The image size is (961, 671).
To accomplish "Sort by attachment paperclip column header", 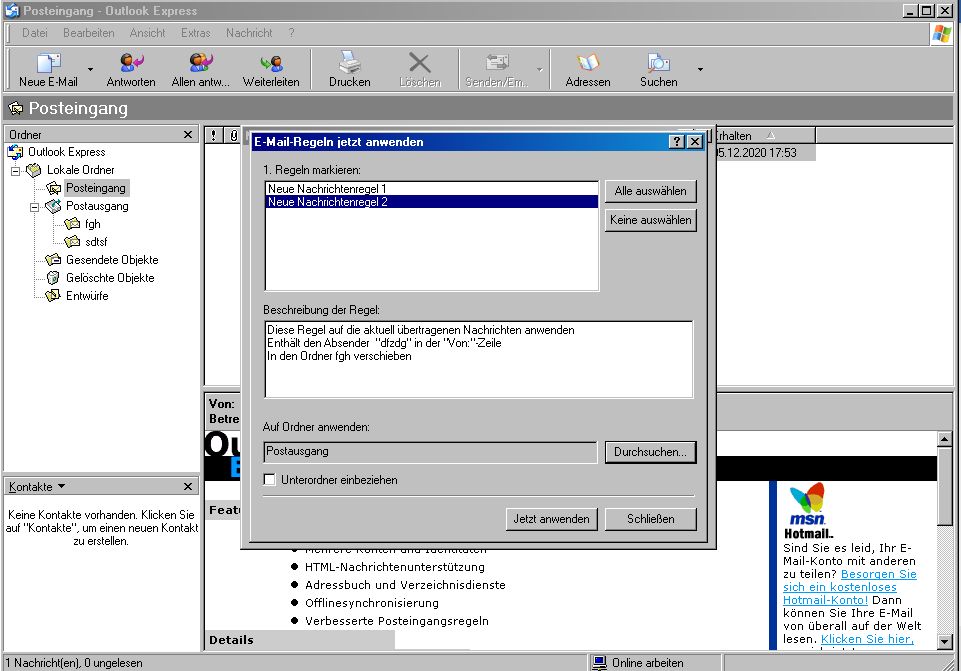I will click(234, 135).
